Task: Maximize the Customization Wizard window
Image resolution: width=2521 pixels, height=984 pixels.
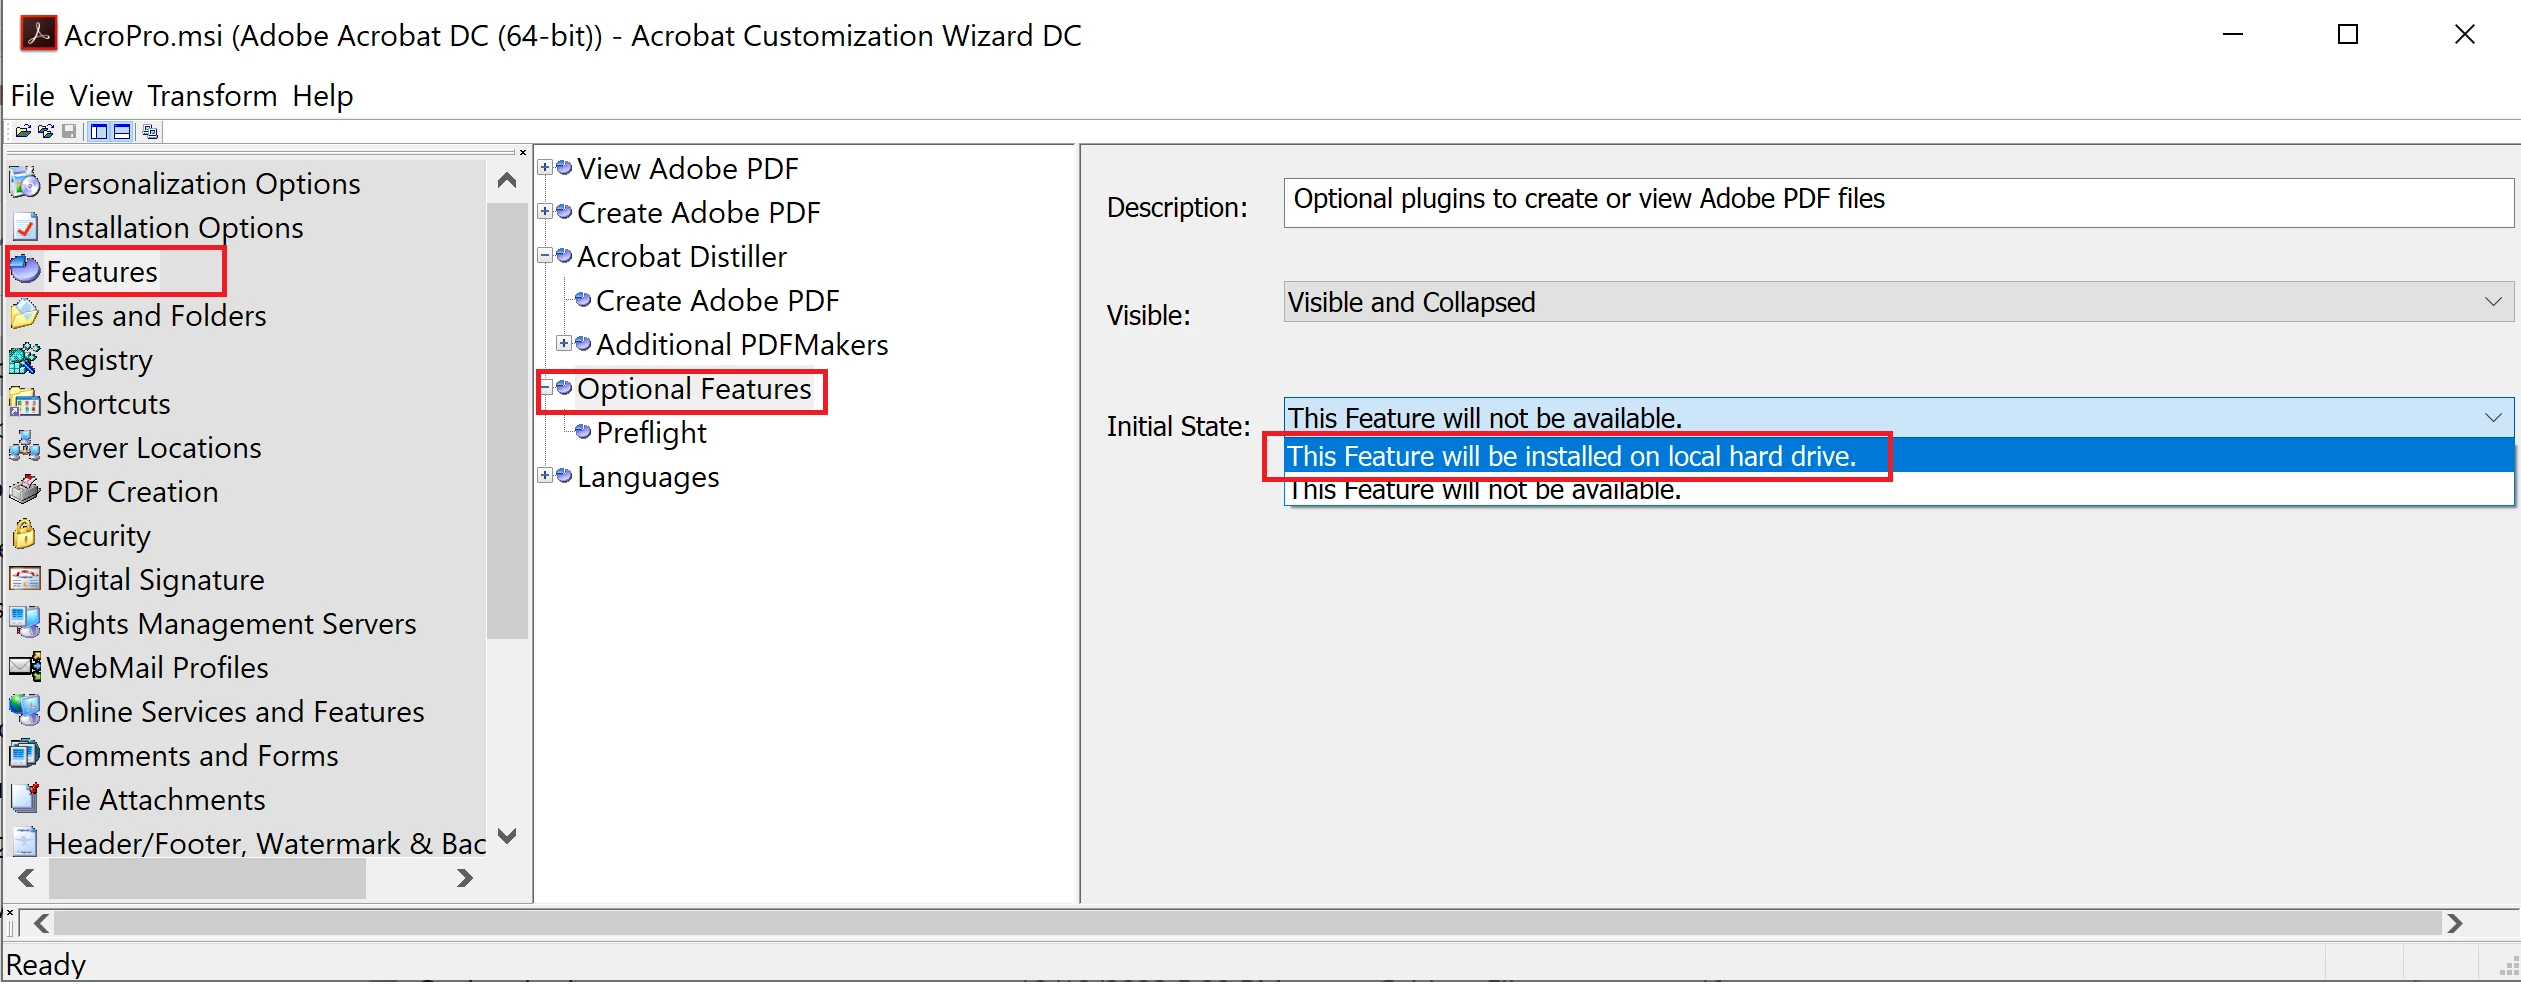Action: [2348, 34]
